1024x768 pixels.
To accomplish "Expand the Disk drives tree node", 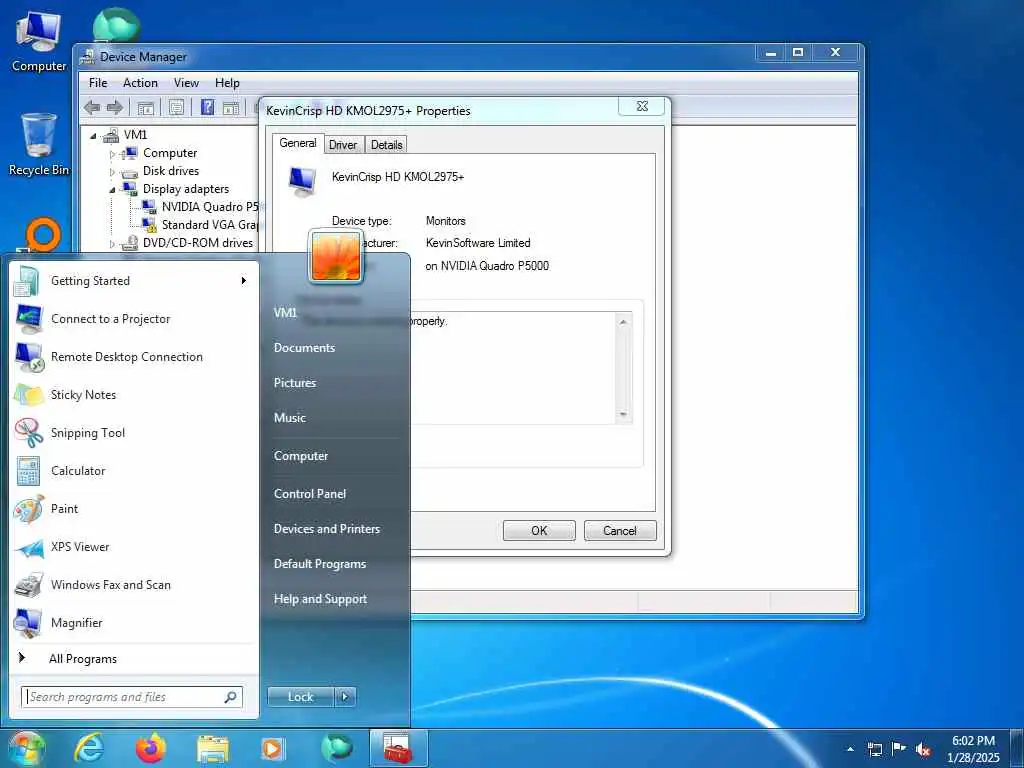I will [x=112, y=172].
